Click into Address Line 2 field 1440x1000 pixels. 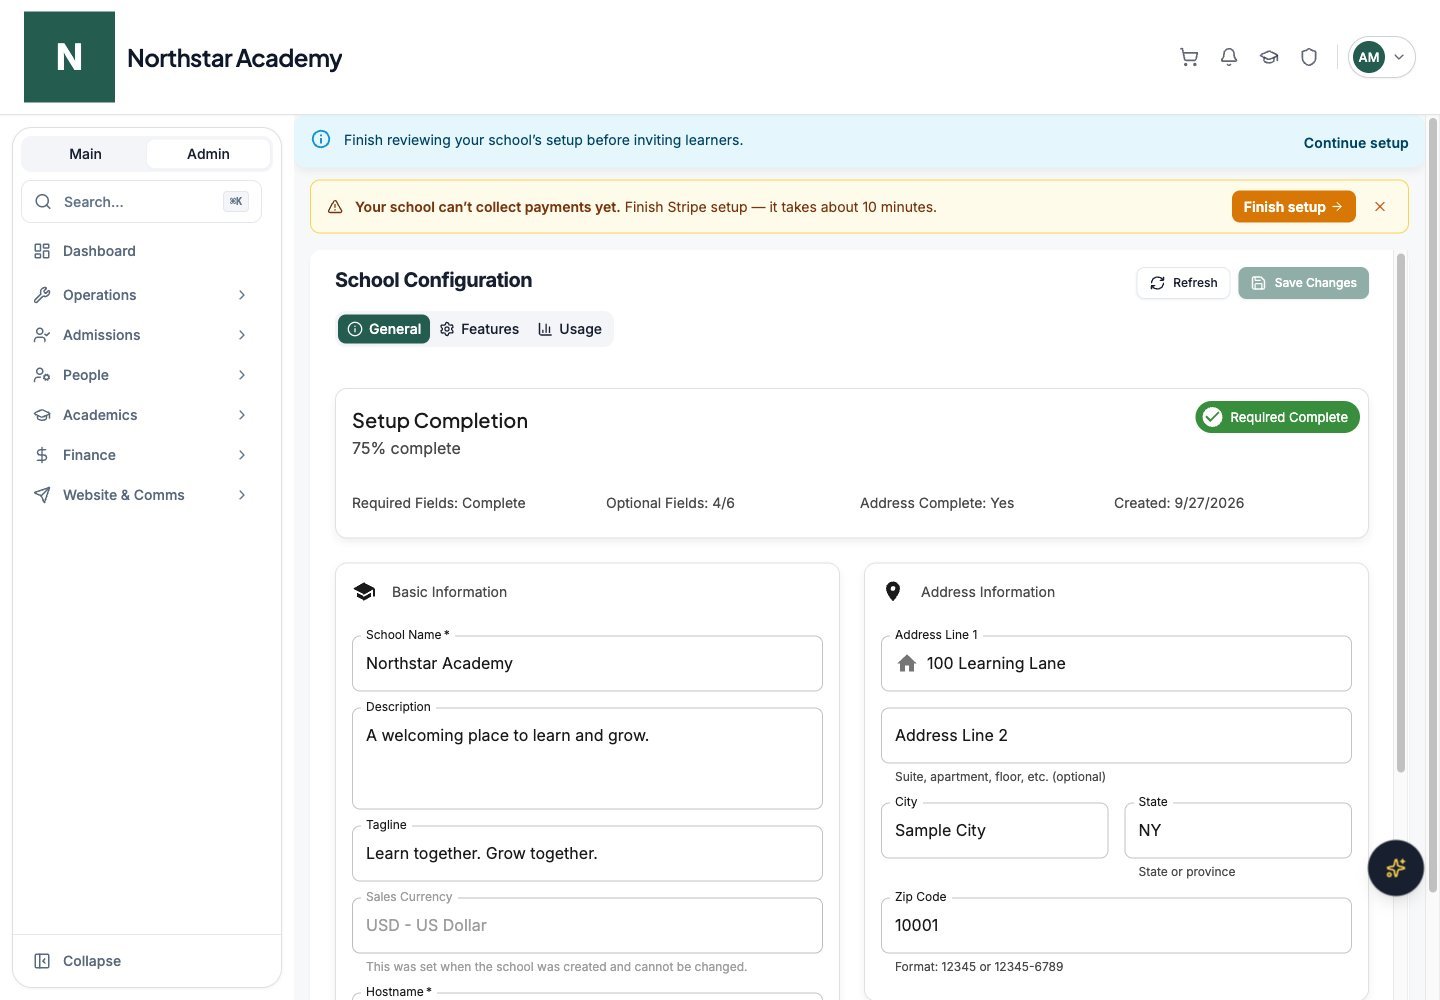click(1116, 736)
